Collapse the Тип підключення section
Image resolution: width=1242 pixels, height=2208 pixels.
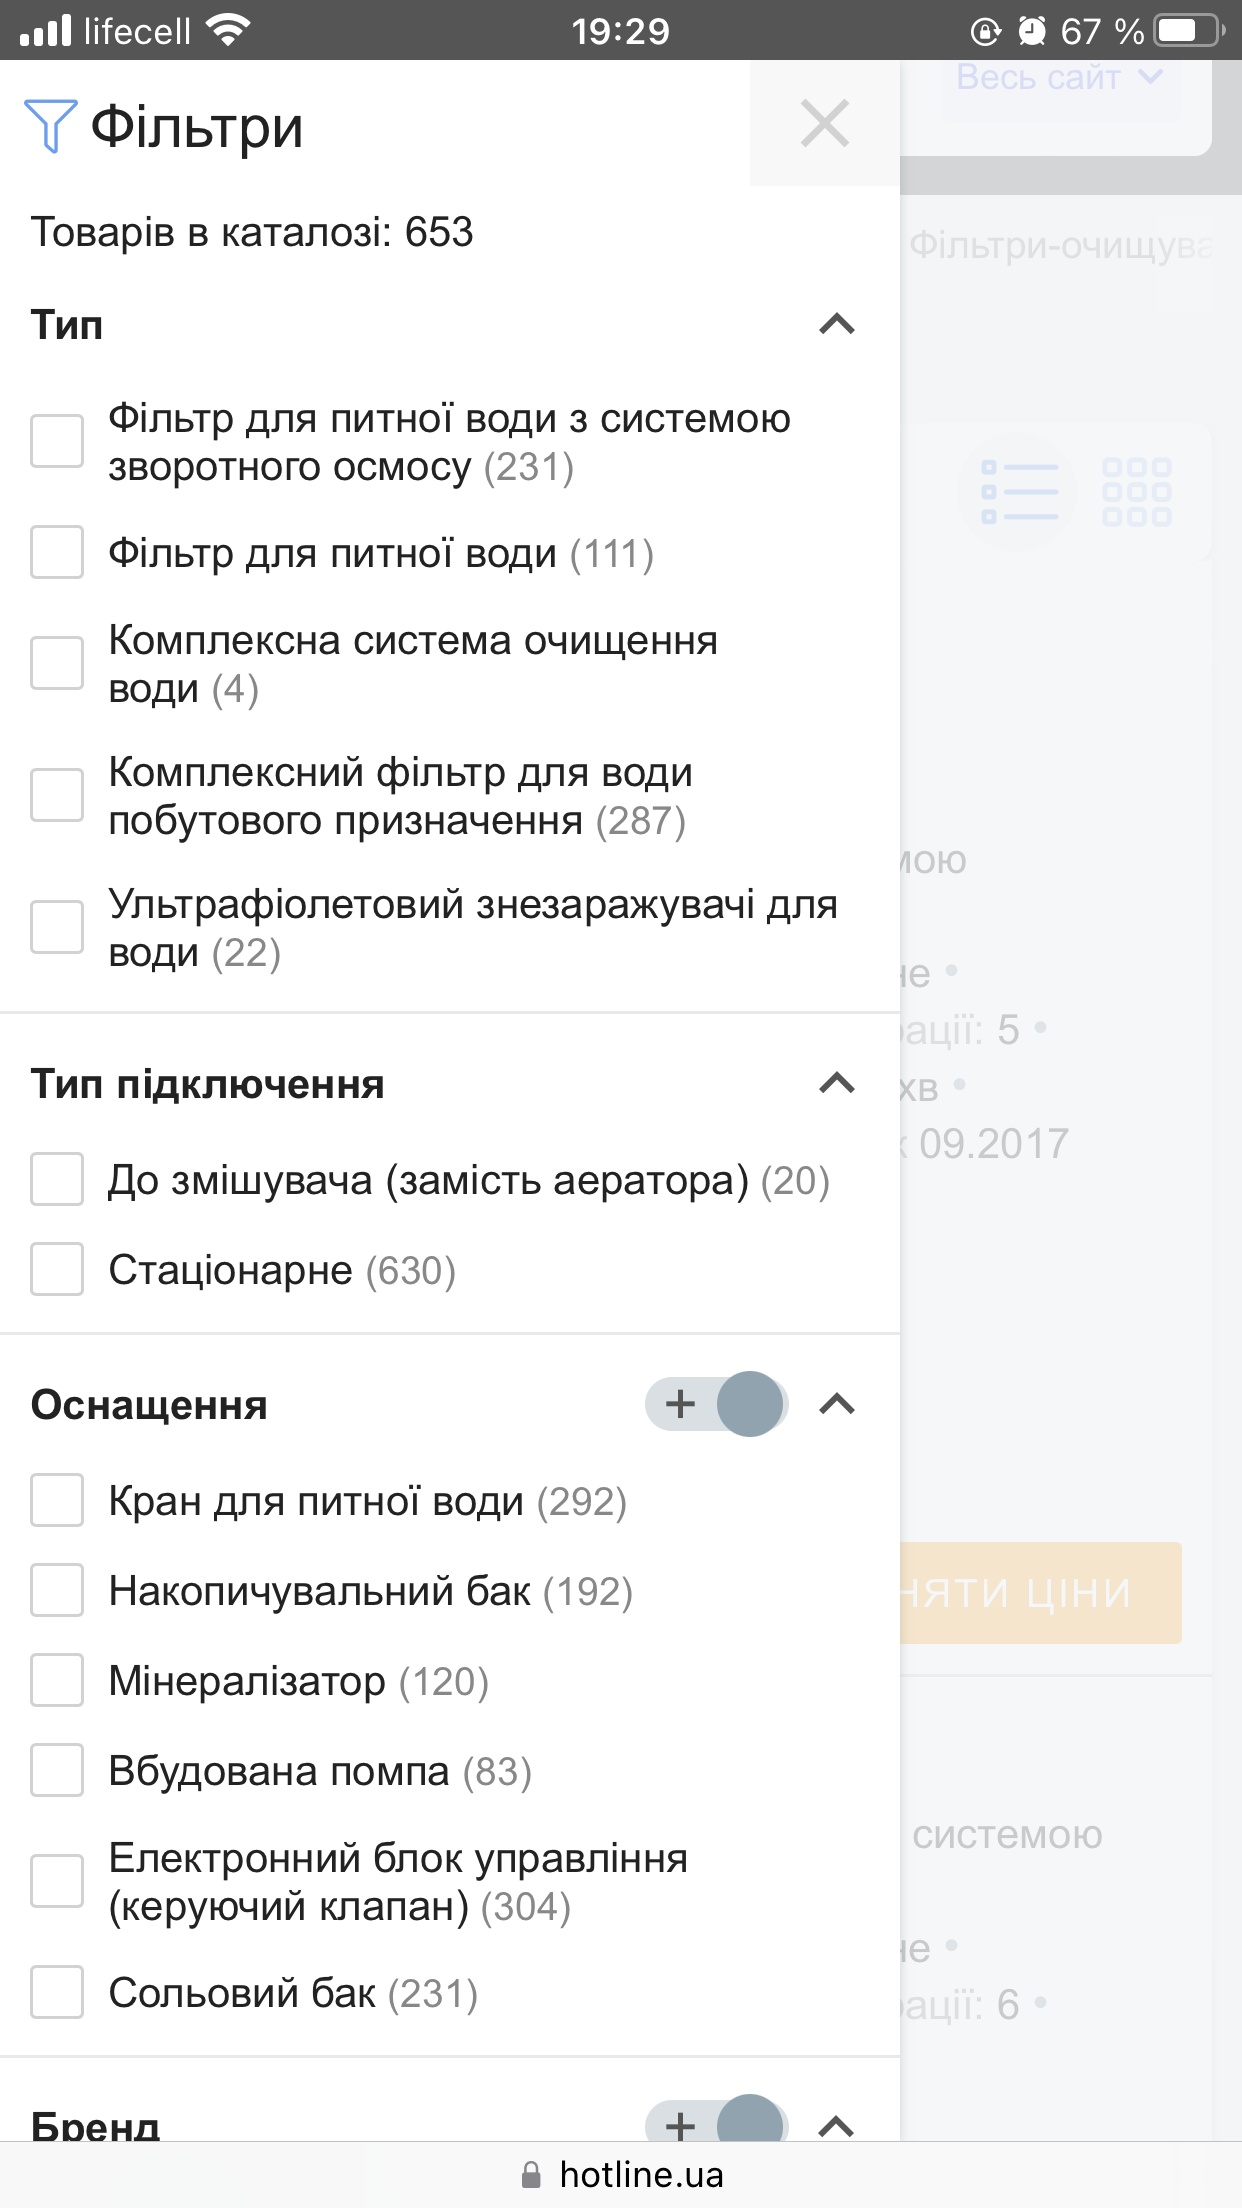(837, 1083)
